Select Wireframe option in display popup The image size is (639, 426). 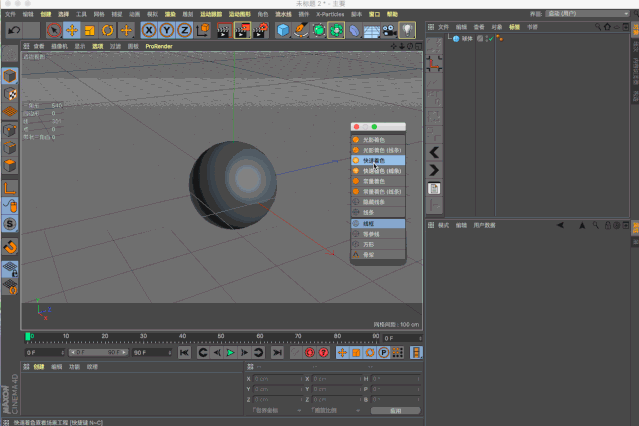378,223
